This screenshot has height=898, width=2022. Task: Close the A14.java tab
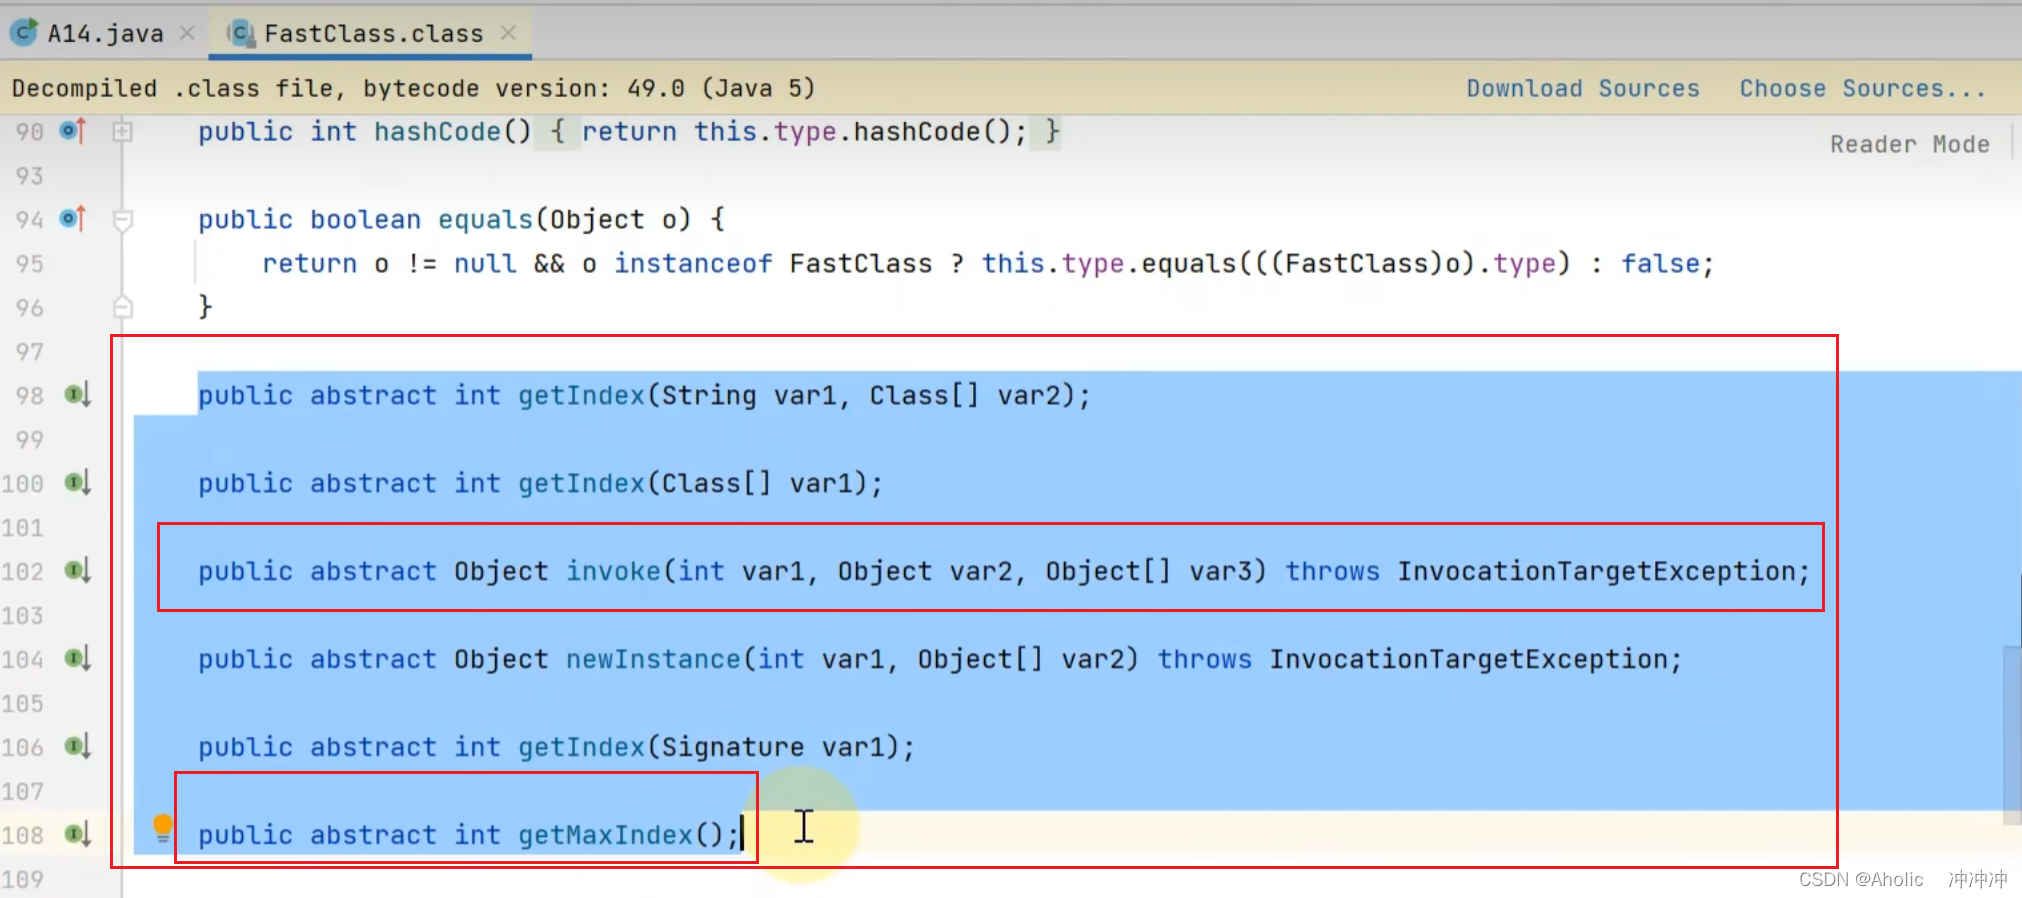[x=187, y=33]
